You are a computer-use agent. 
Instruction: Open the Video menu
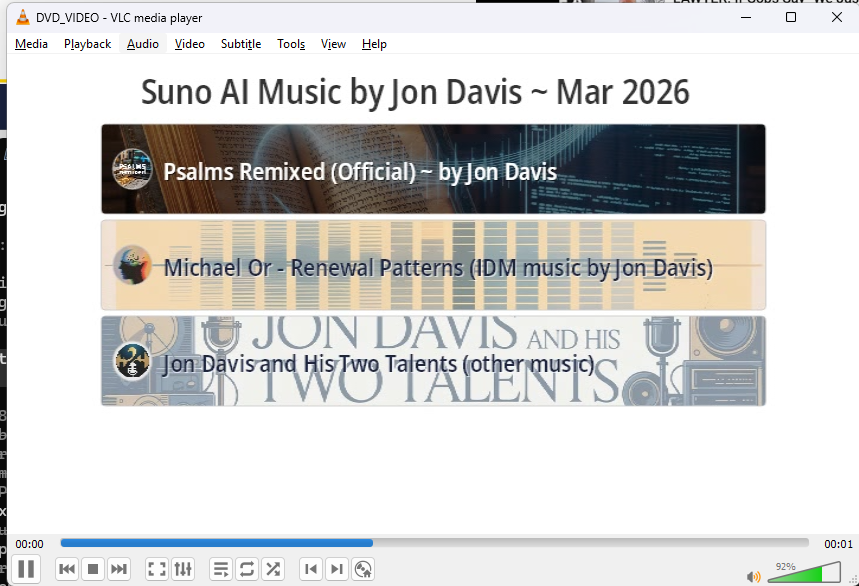[189, 44]
